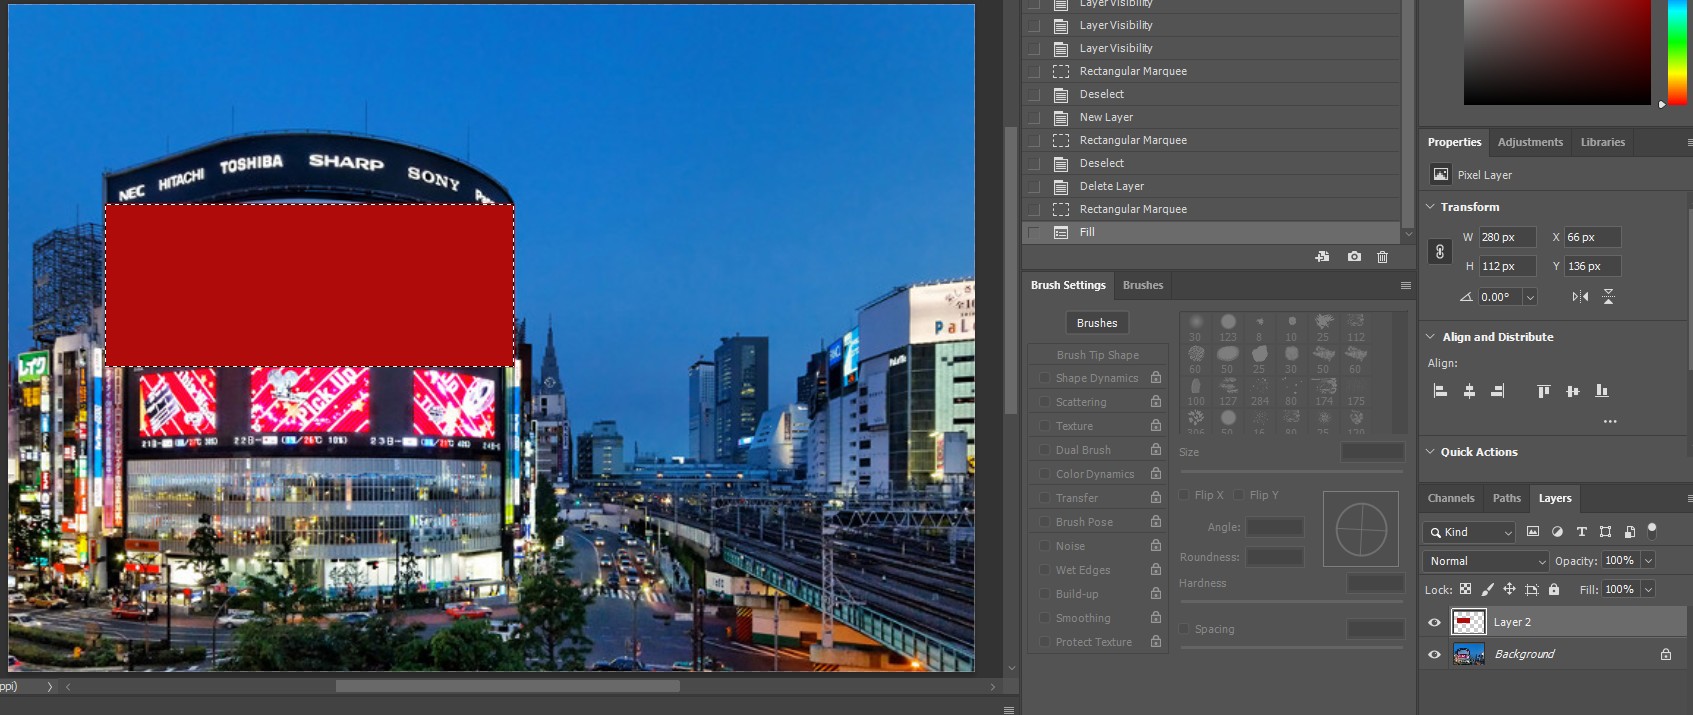Align horizontal centers in Properties panel

tap(1469, 391)
